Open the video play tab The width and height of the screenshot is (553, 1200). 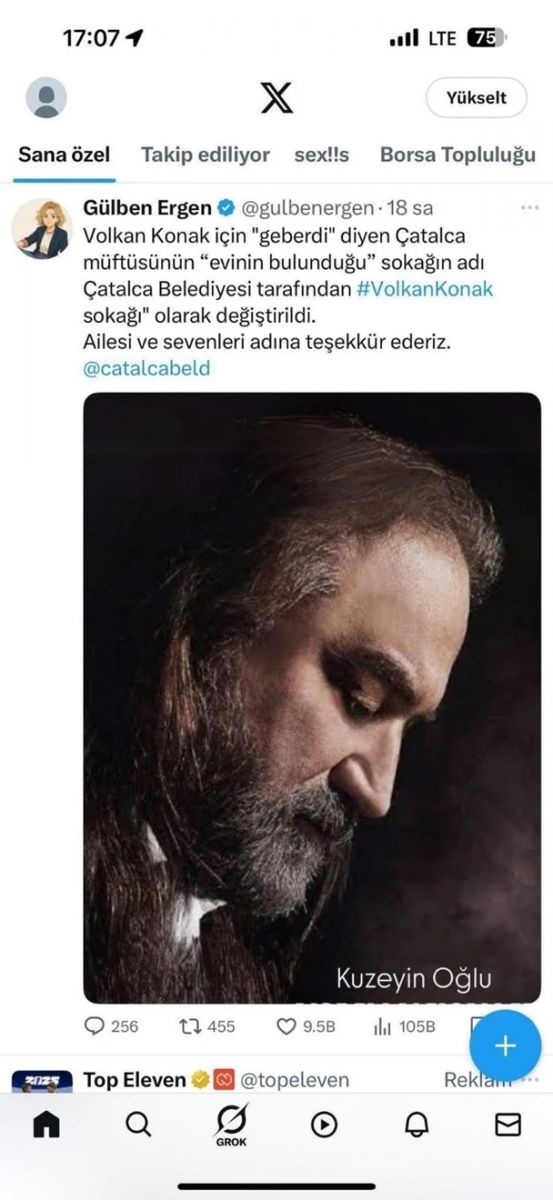pyautogui.click(x=324, y=1124)
